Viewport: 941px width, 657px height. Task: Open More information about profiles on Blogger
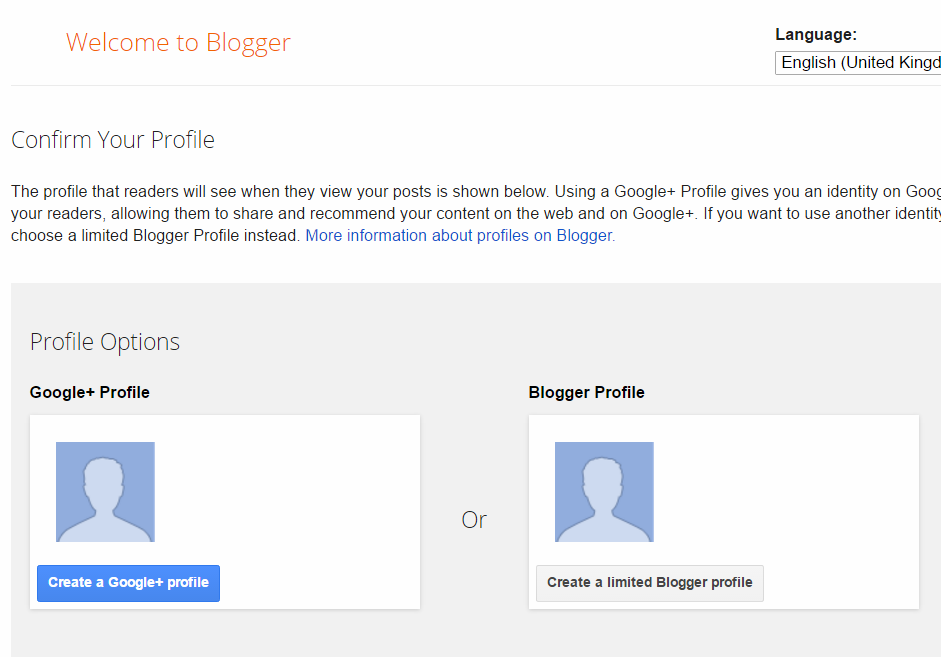coord(460,236)
